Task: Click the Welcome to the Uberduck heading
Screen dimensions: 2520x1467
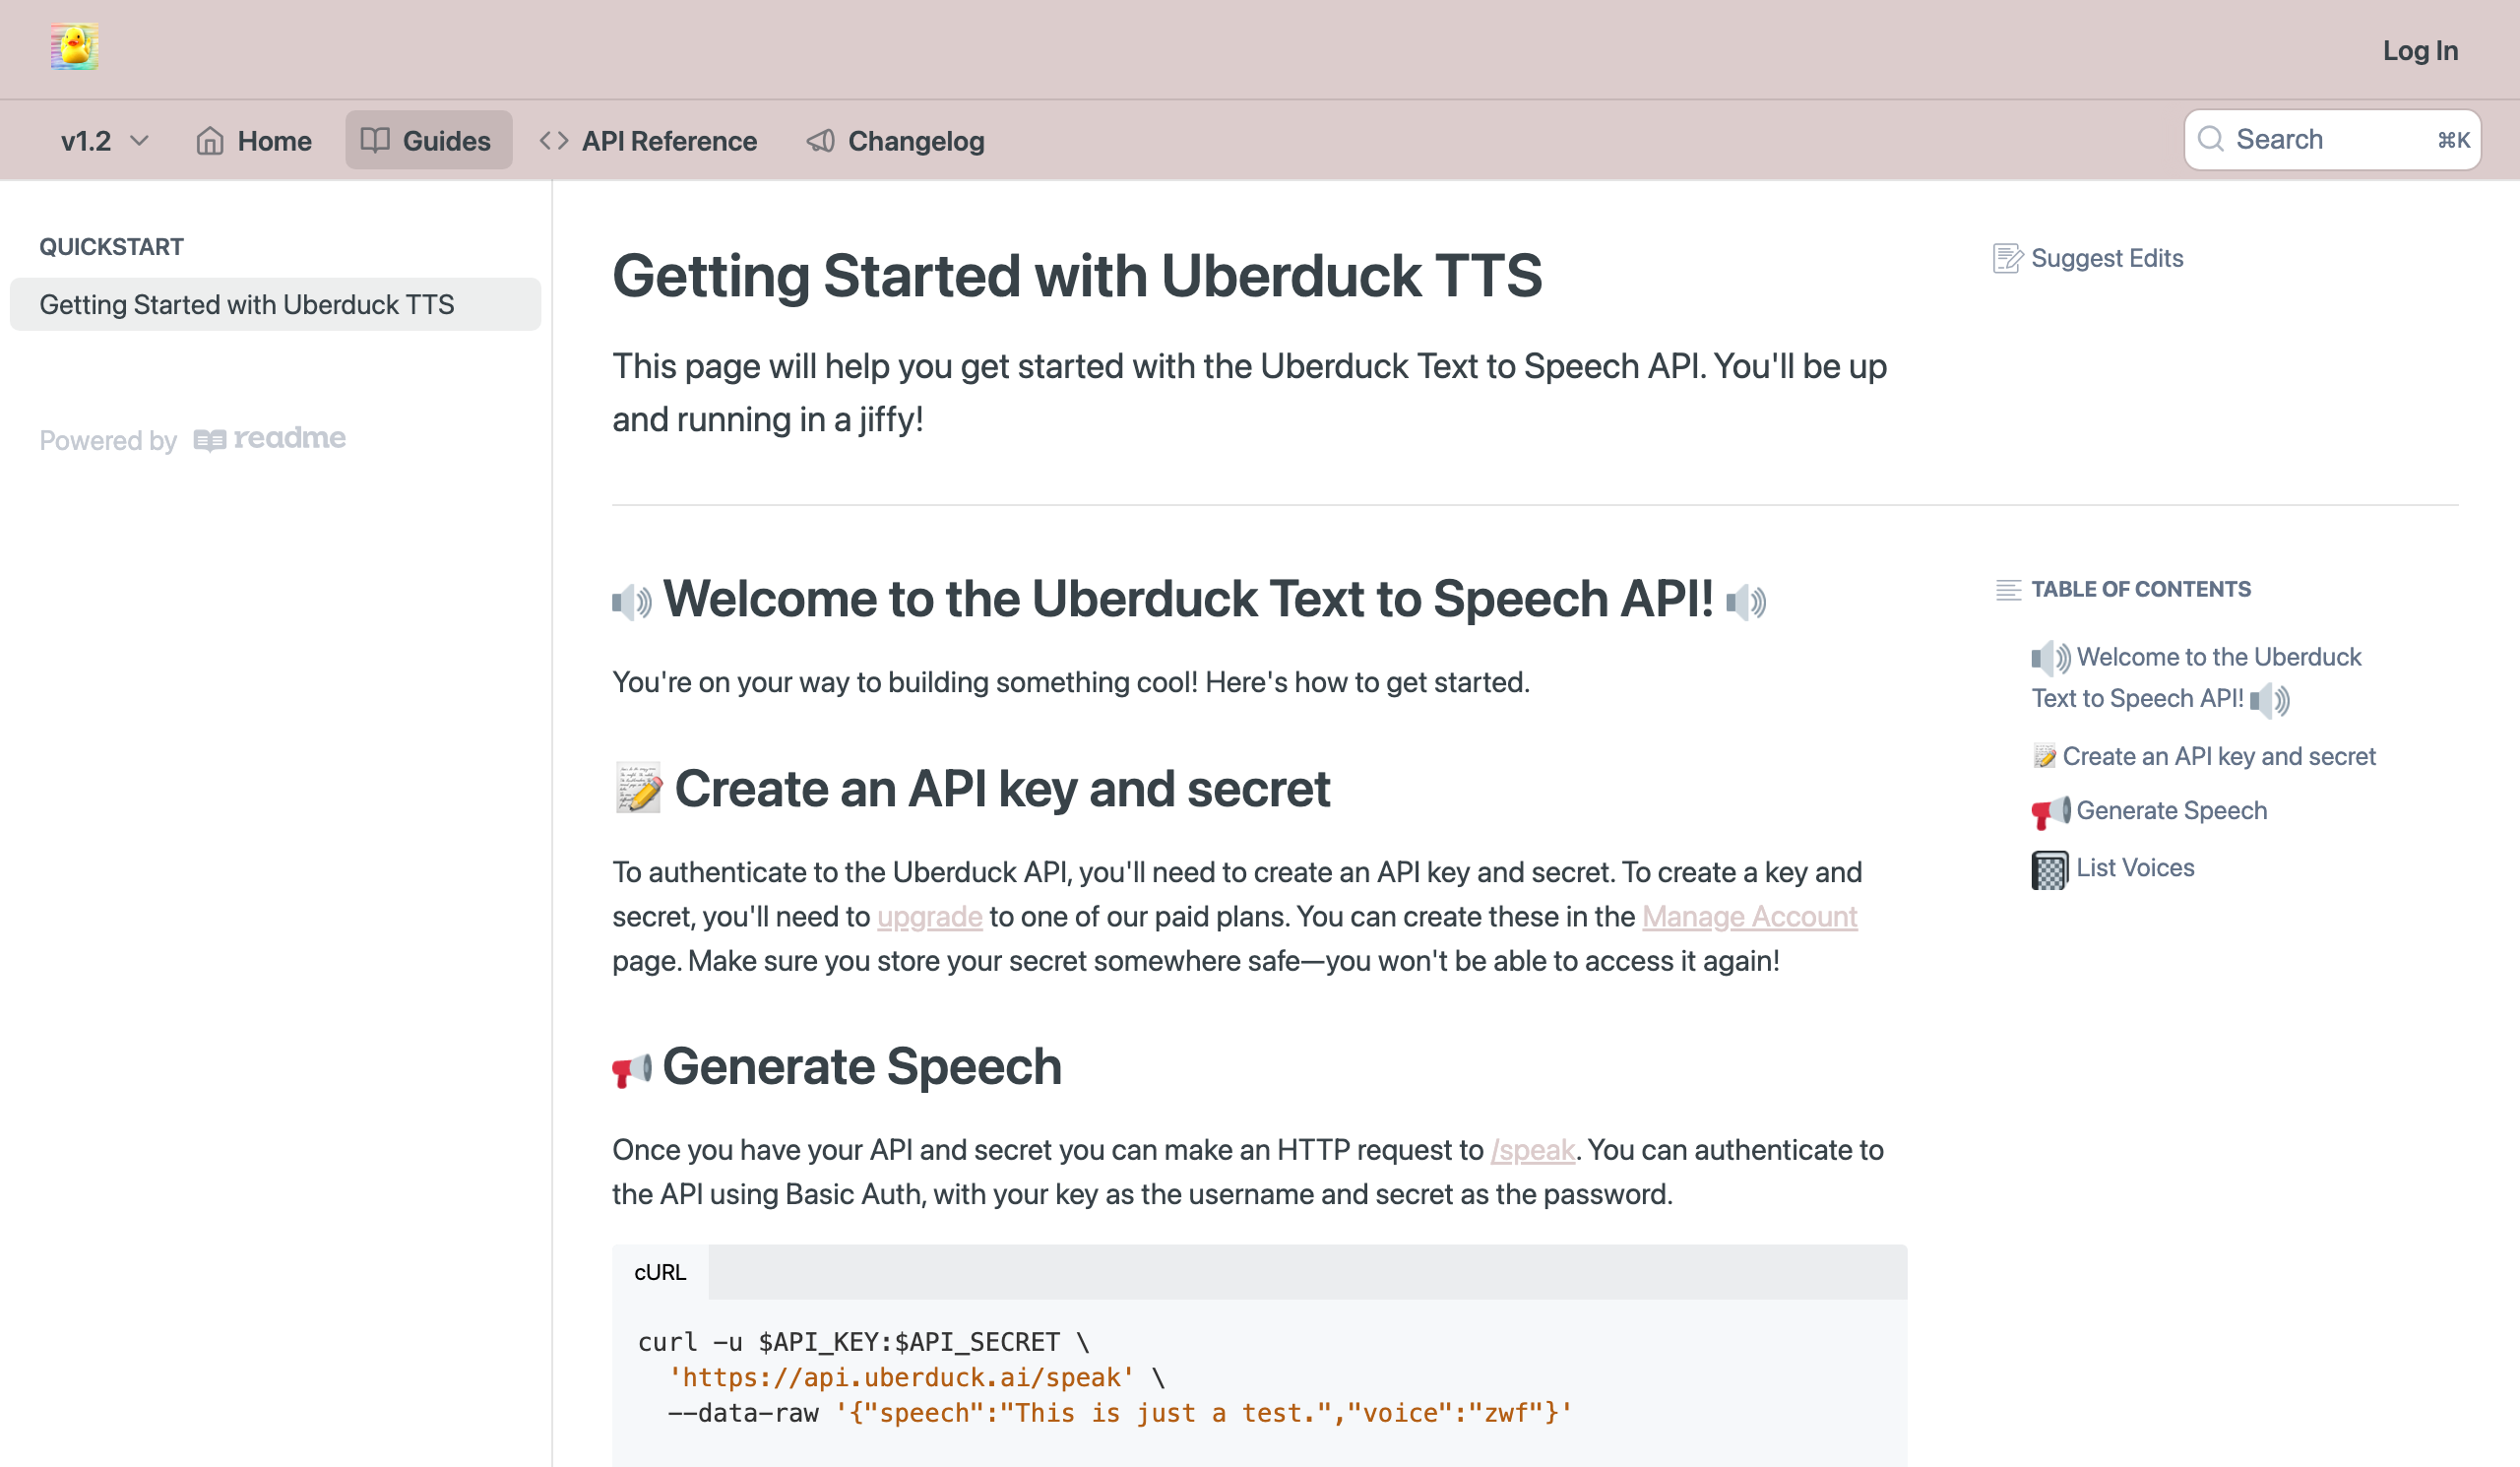Action: (1188, 599)
